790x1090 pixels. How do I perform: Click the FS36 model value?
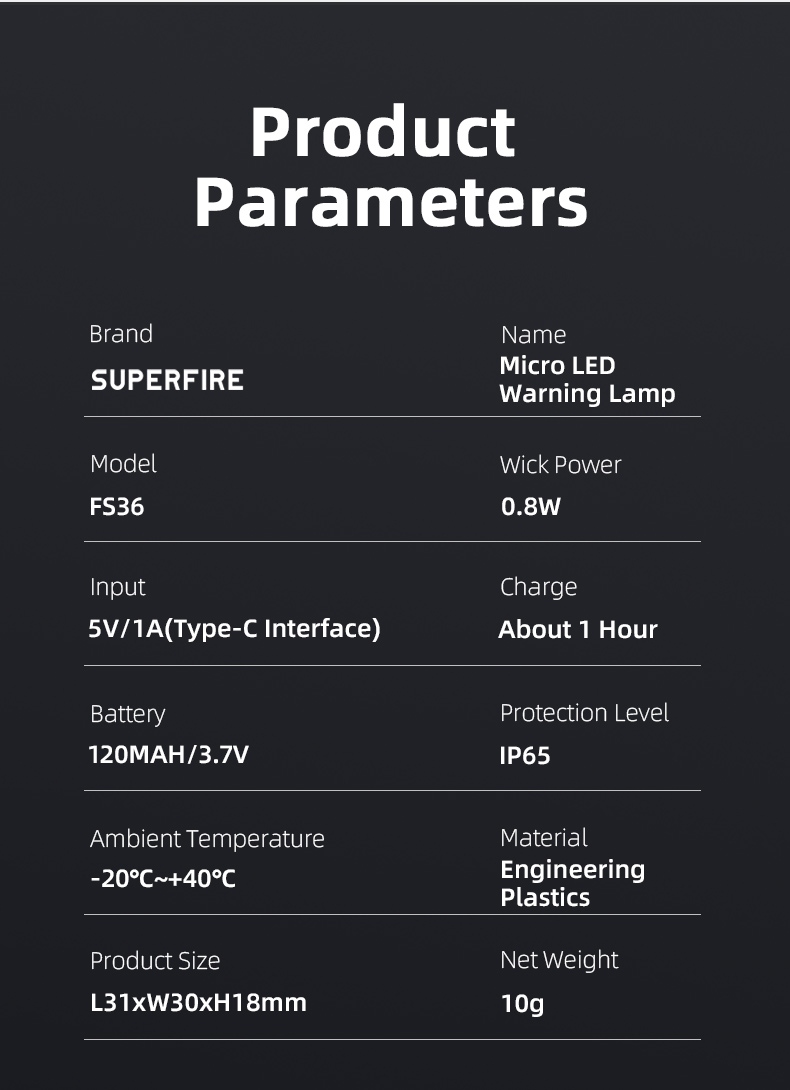(117, 507)
